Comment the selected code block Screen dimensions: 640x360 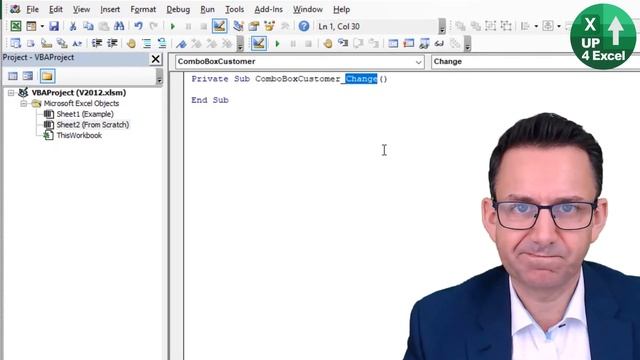point(147,43)
